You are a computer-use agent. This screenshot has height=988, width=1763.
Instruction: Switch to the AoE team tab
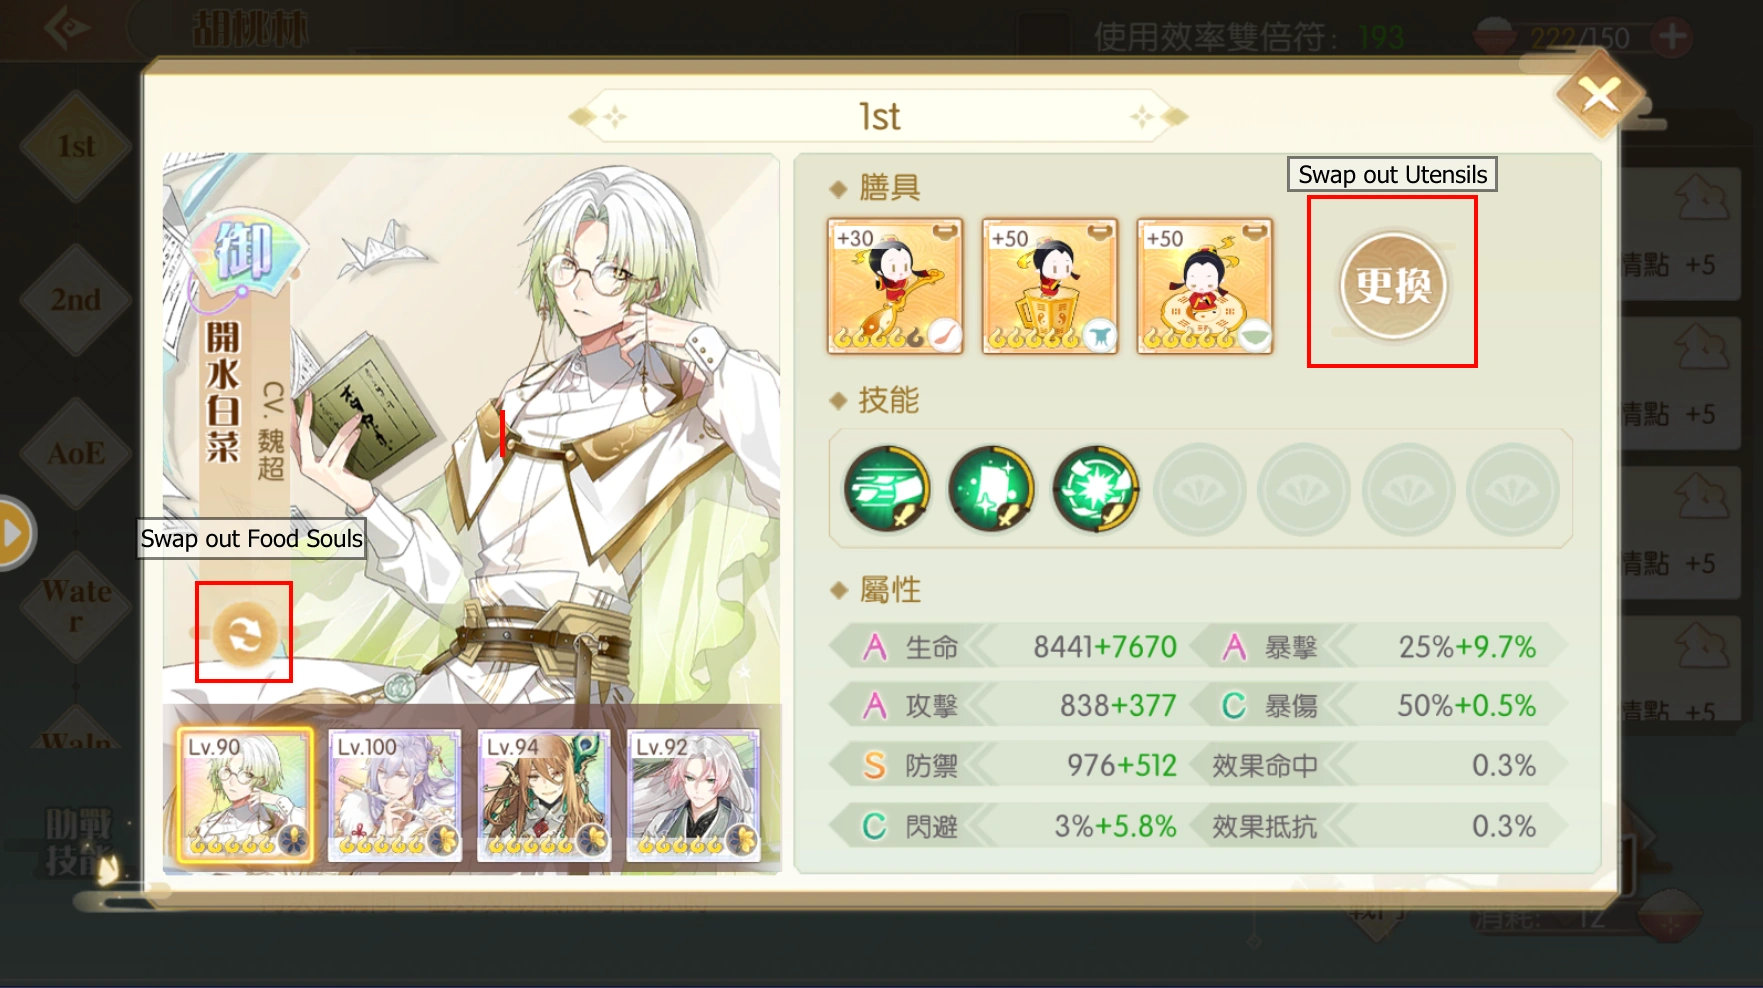(x=76, y=453)
